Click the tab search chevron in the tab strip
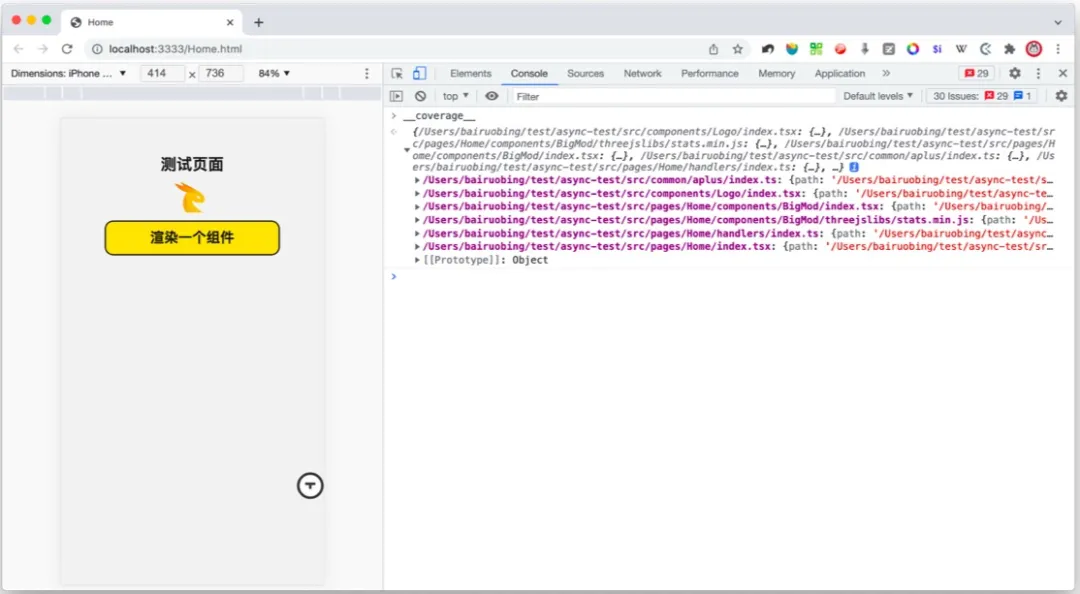Image resolution: width=1080 pixels, height=594 pixels. coord(1058,22)
